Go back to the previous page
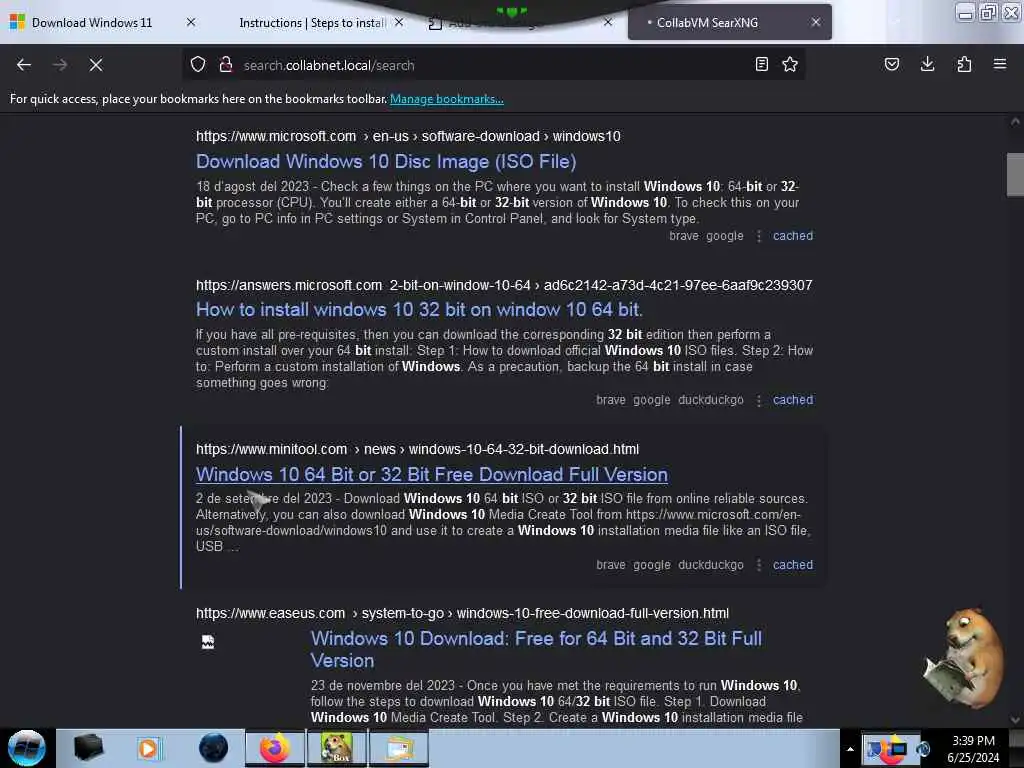Screen dimensions: 1024x768 point(24,65)
